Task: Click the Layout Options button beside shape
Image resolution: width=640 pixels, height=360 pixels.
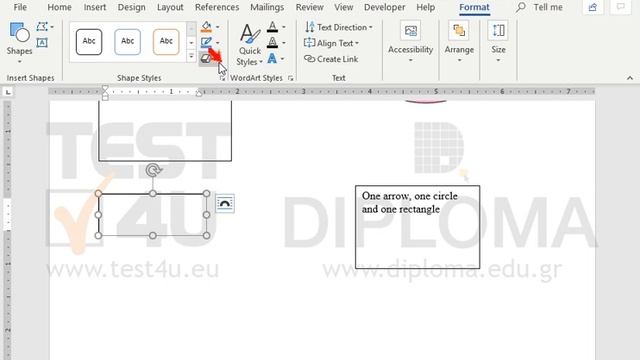Action: click(224, 203)
